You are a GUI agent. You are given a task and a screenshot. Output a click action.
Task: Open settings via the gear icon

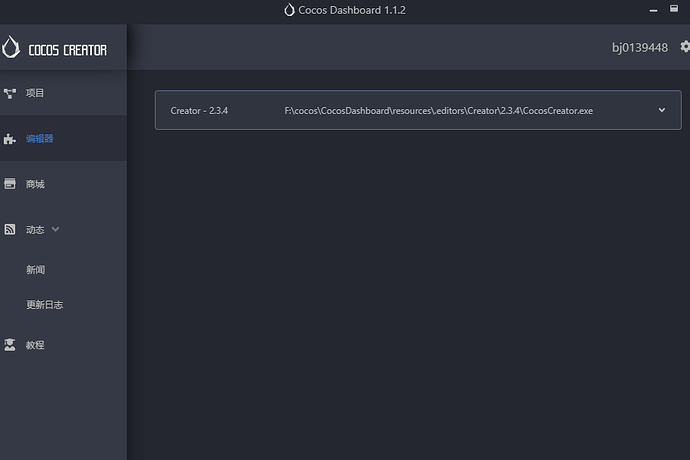click(x=685, y=47)
